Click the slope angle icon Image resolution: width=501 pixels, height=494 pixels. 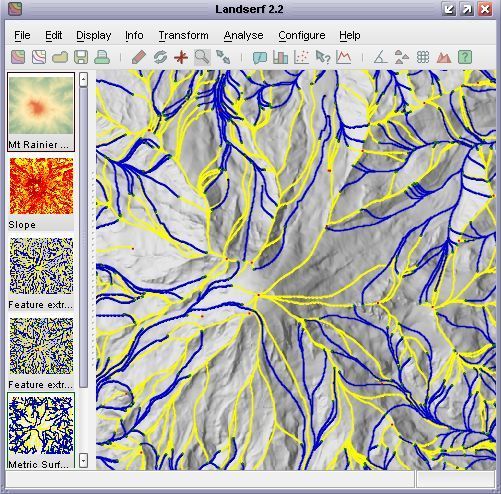pos(380,57)
